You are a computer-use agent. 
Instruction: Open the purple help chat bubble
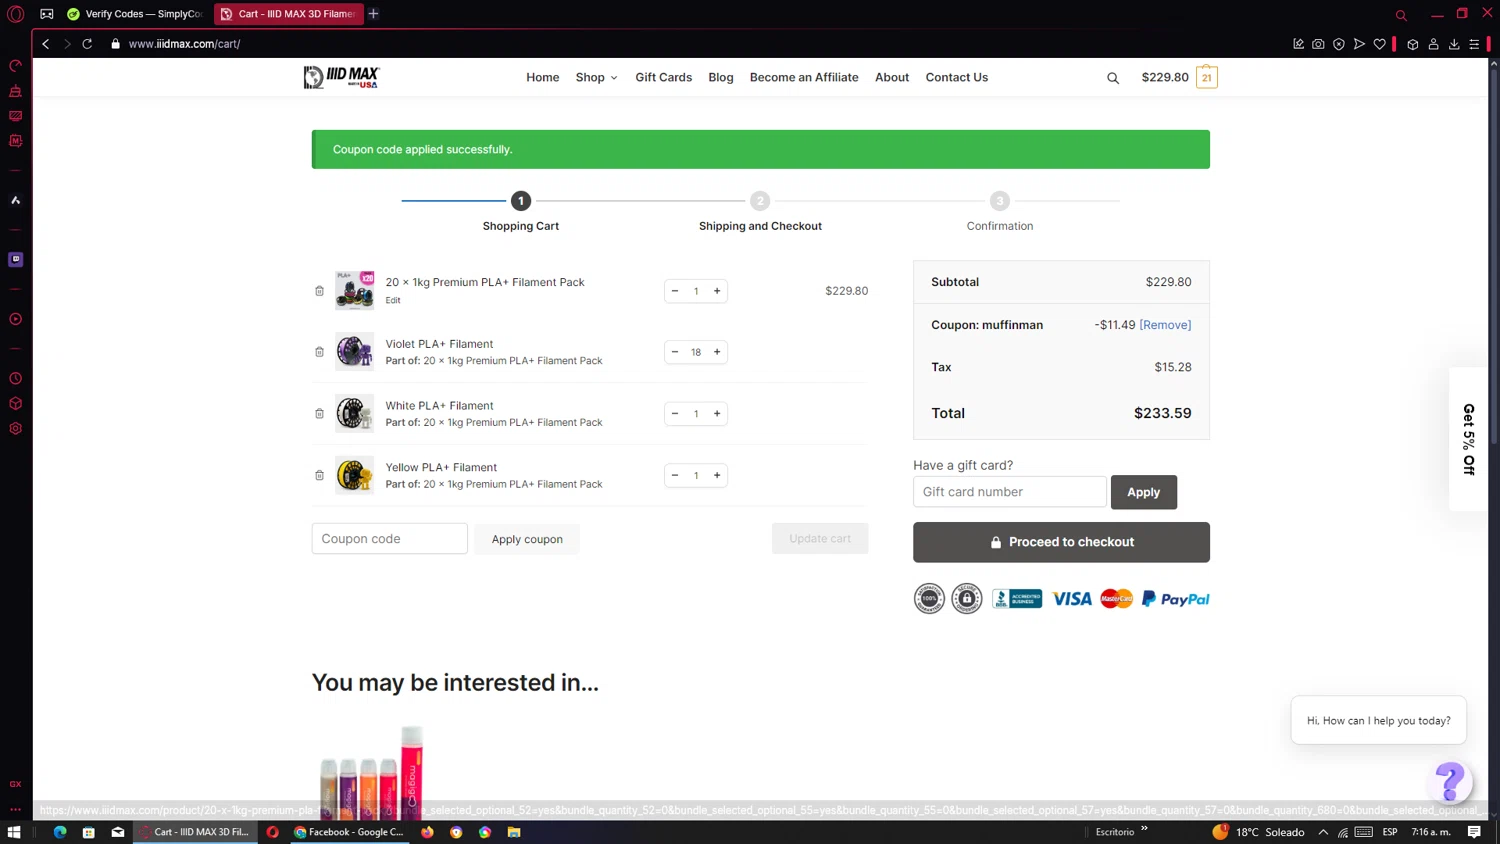click(1449, 781)
